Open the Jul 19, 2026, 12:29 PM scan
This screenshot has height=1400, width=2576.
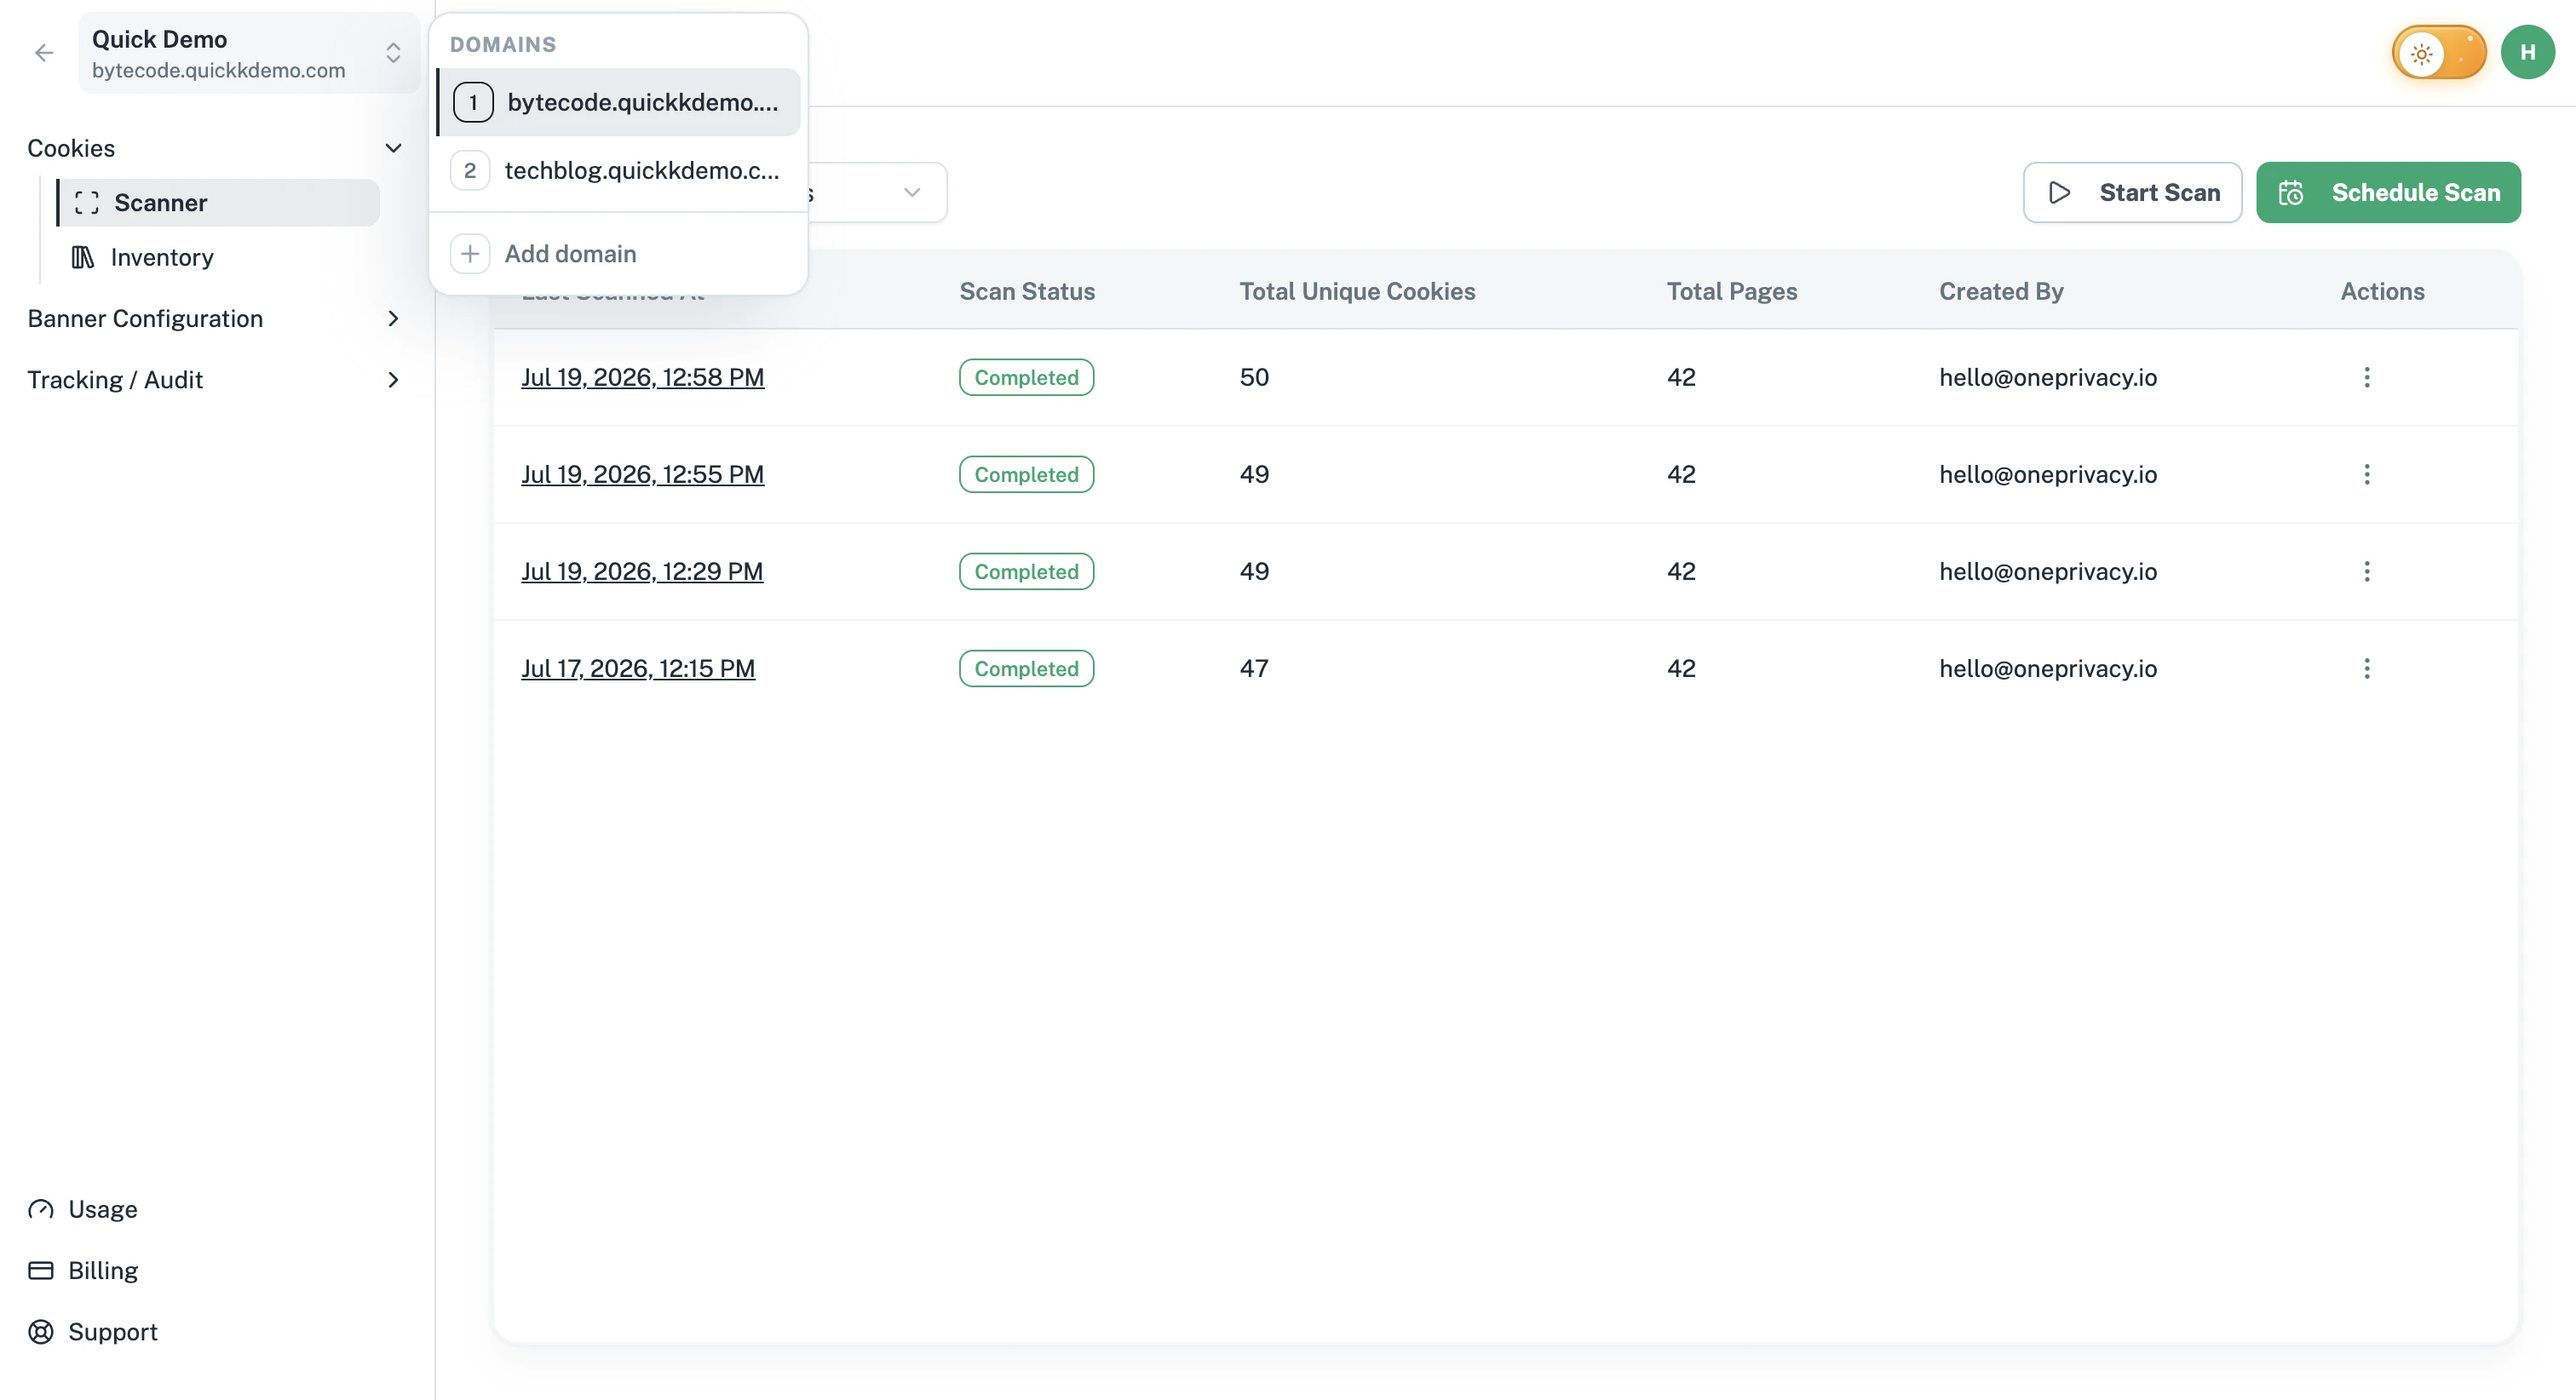point(642,572)
